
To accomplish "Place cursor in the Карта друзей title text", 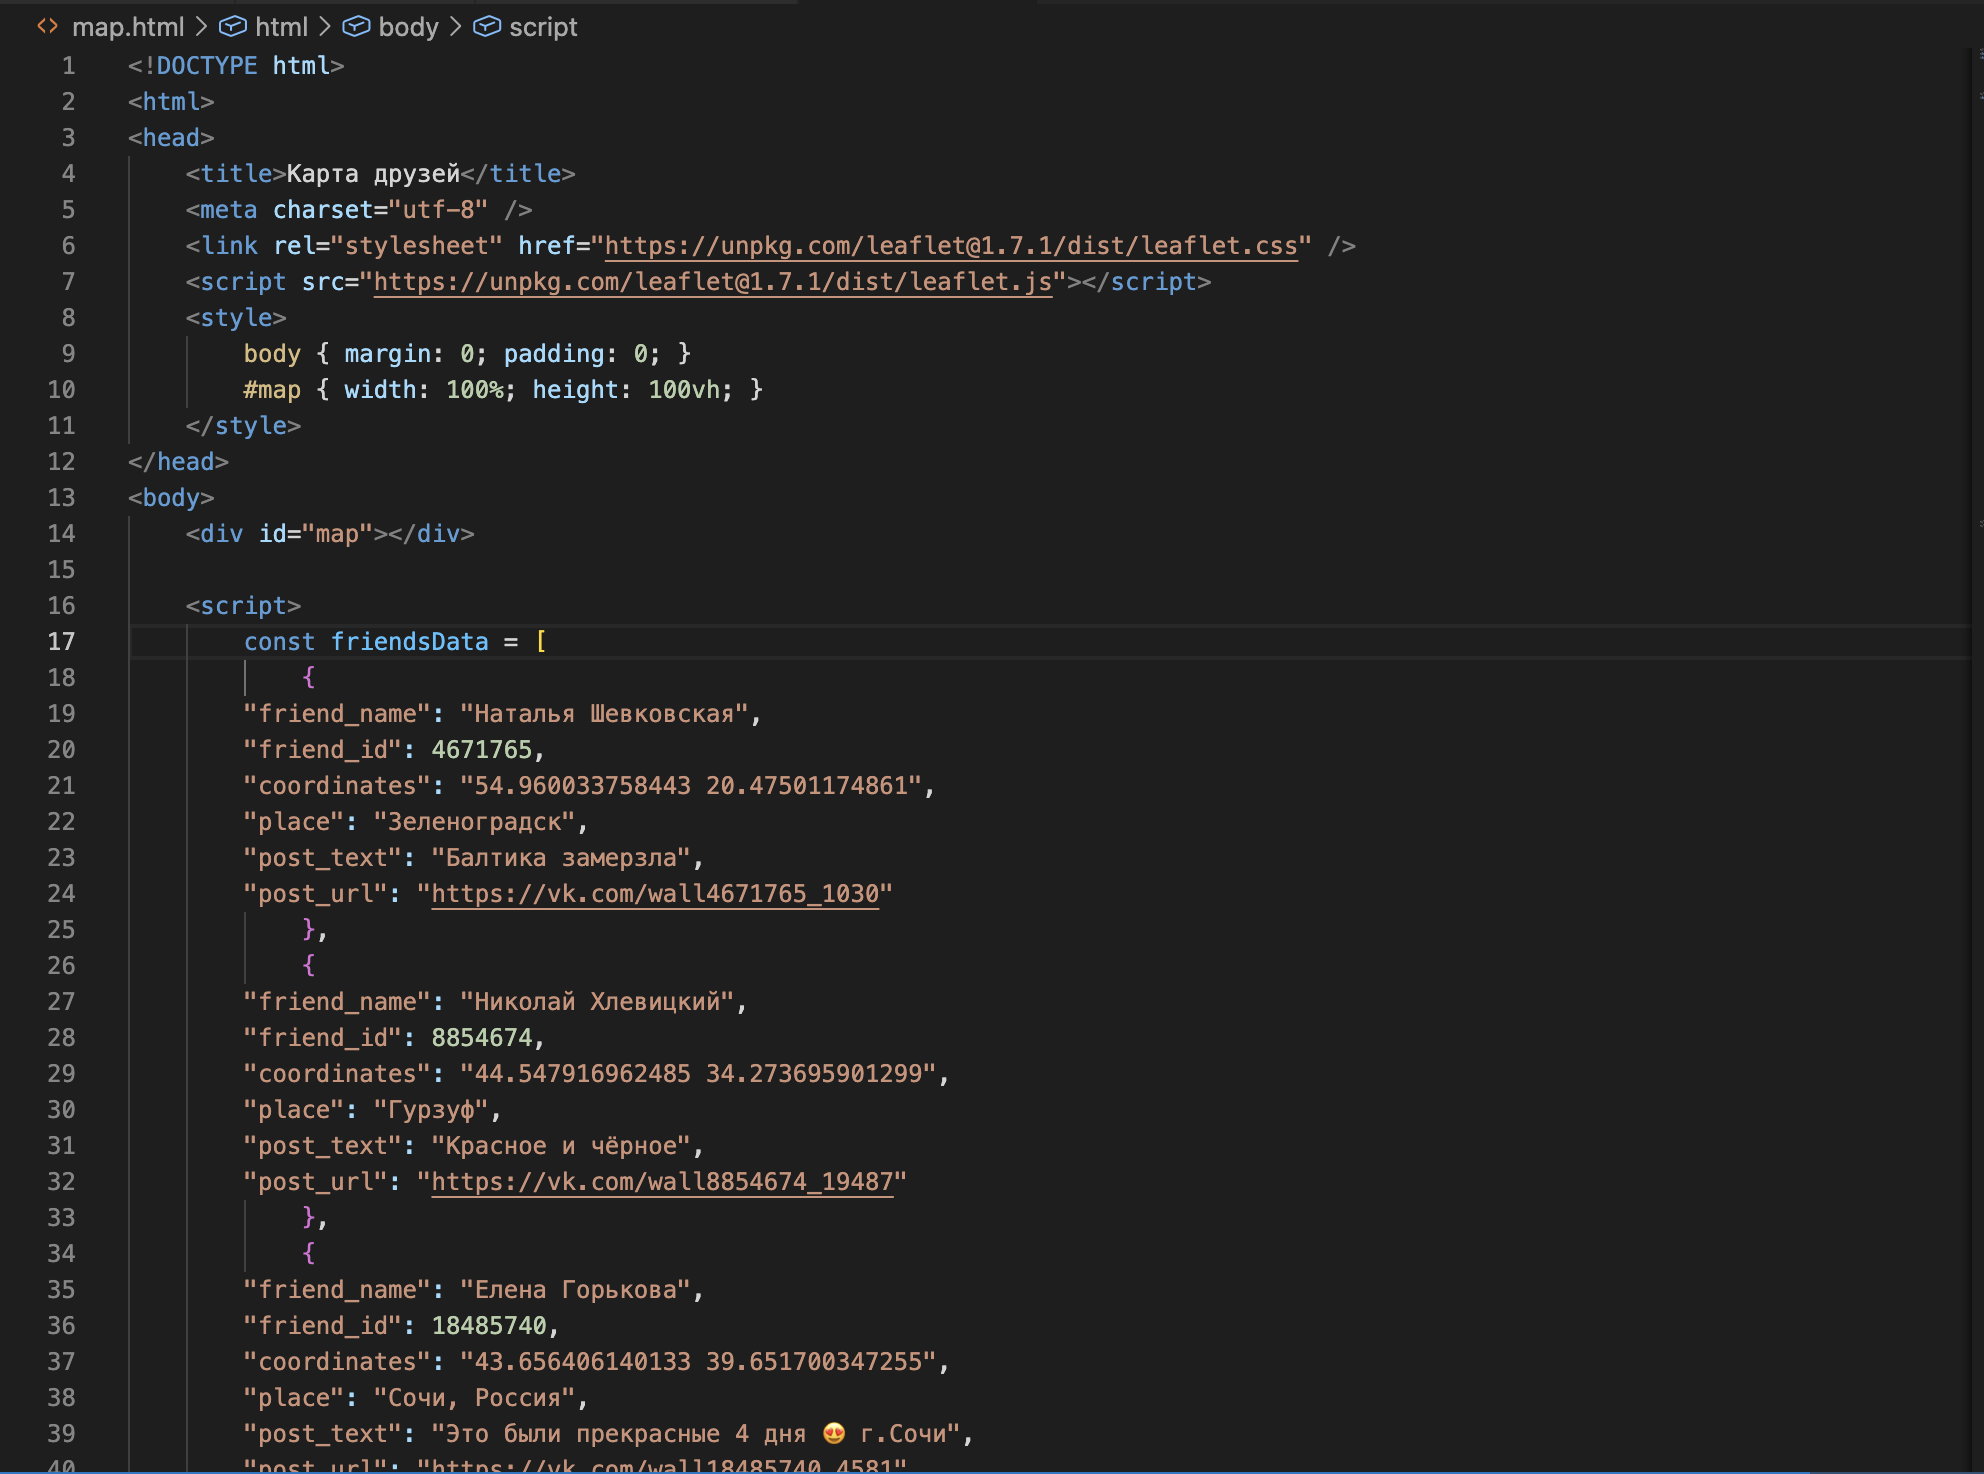I will [x=372, y=174].
